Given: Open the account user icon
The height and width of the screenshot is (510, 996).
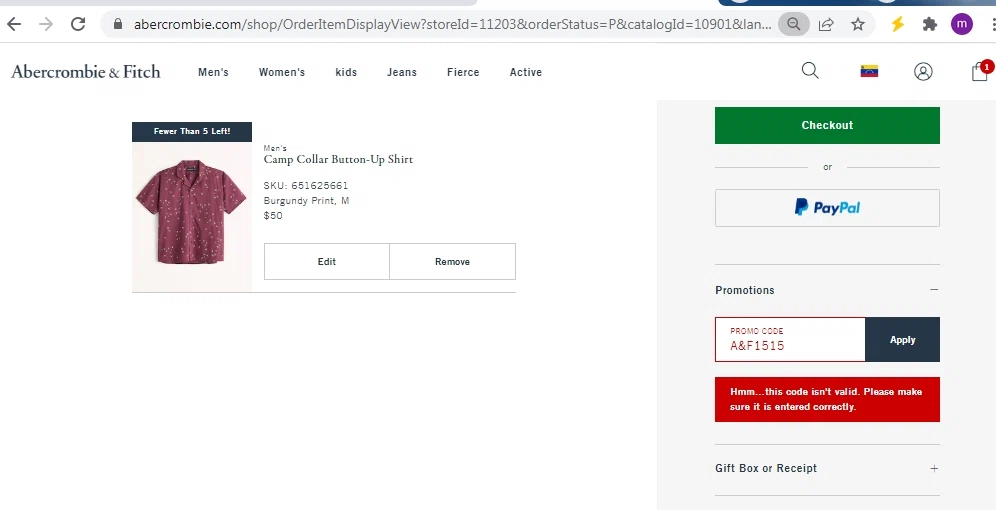Looking at the screenshot, I should (923, 72).
